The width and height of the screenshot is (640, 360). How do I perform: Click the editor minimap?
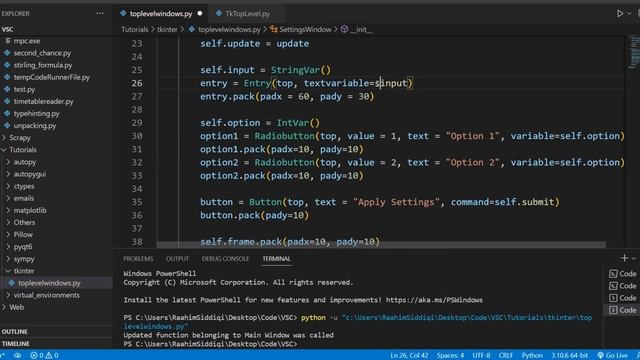click(x=634, y=53)
